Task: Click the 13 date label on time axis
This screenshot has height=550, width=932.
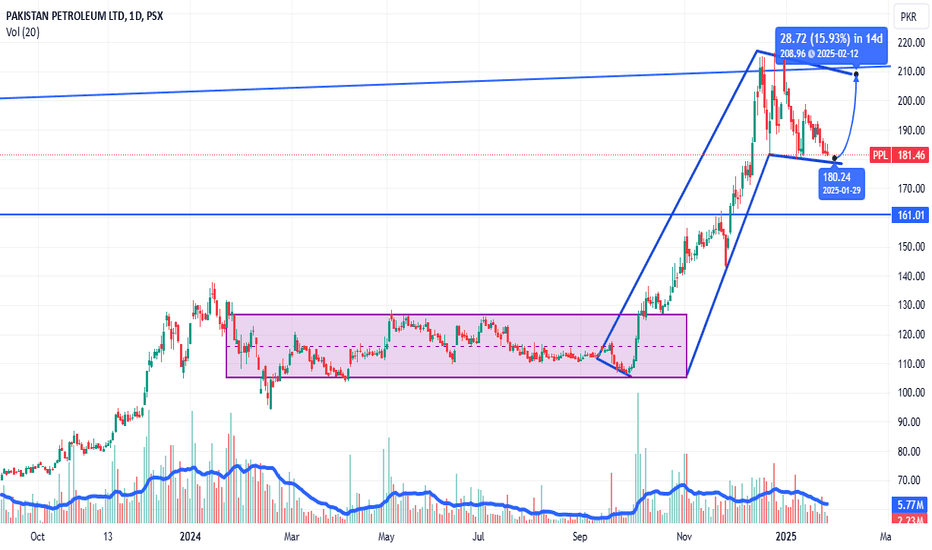Action: pos(108,536)
